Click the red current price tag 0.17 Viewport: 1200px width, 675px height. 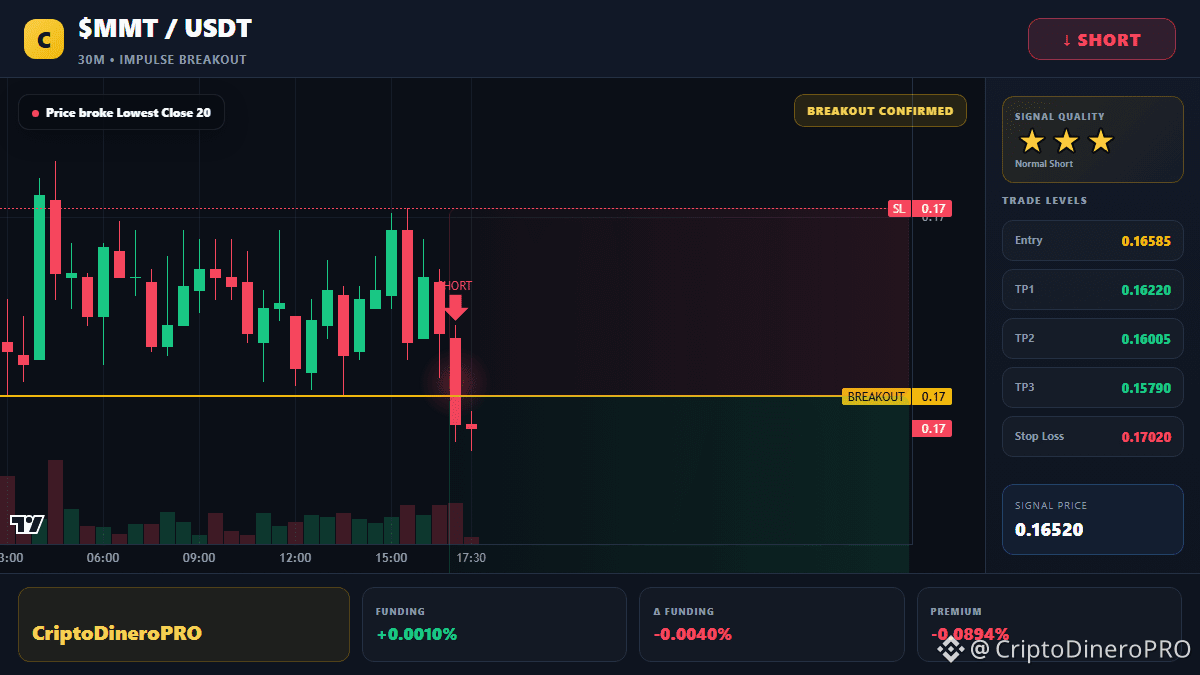(x=932, y=429)
